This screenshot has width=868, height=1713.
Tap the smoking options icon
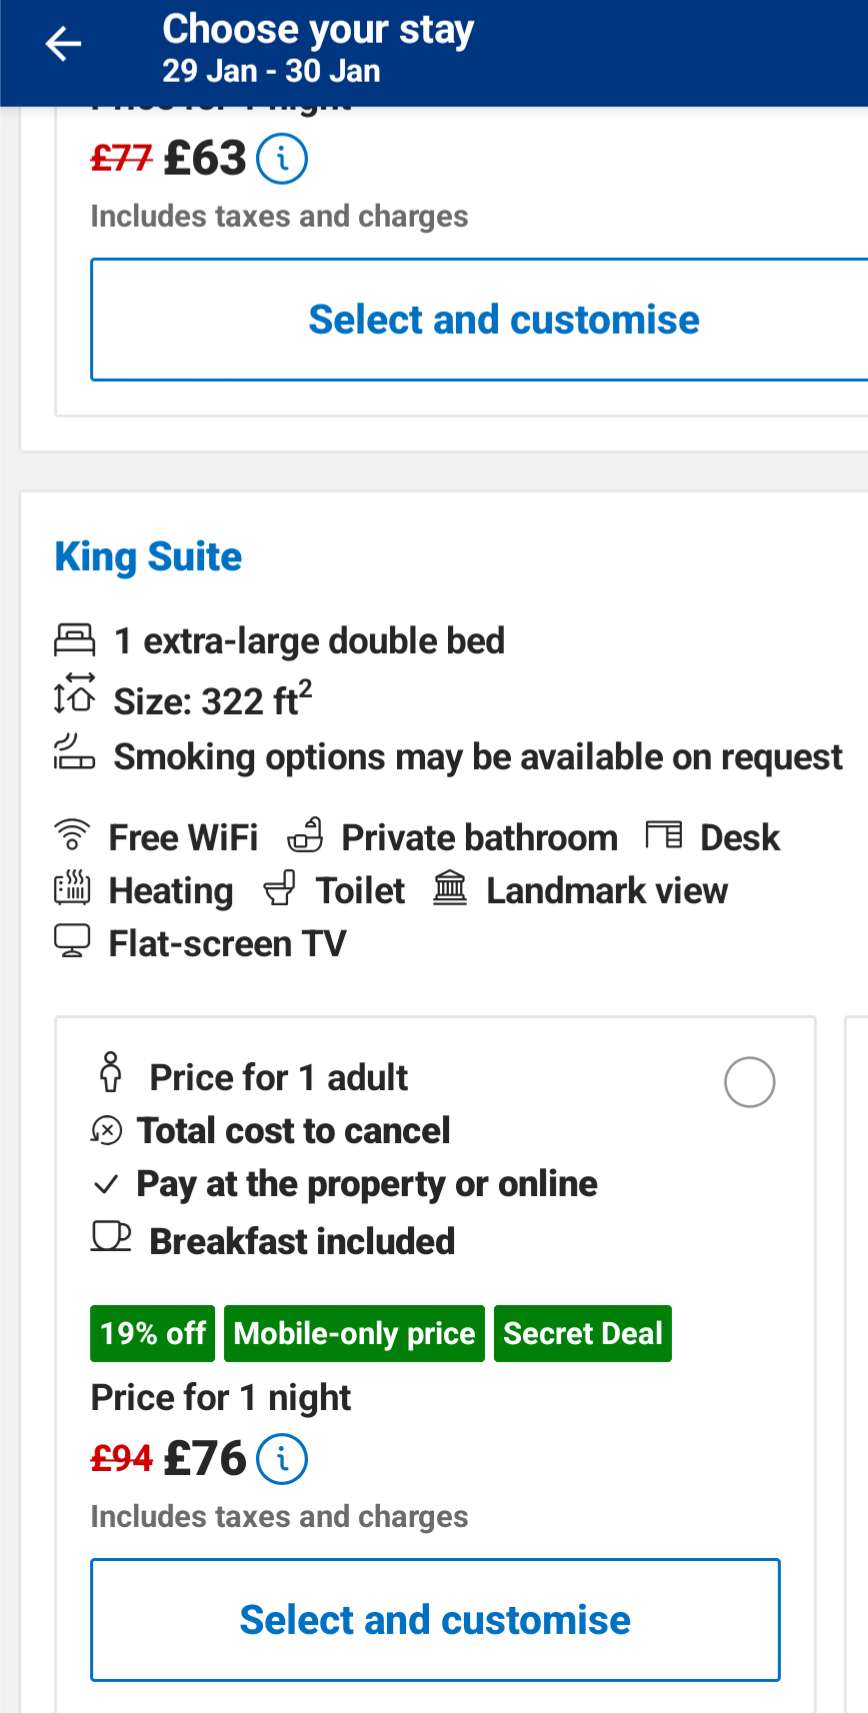(x=74, y=752)
